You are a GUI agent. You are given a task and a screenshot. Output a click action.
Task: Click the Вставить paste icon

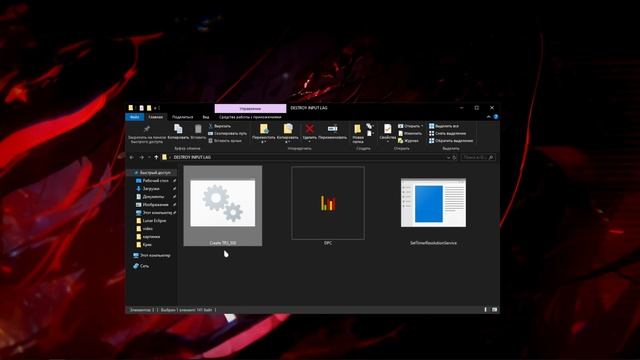198,129
